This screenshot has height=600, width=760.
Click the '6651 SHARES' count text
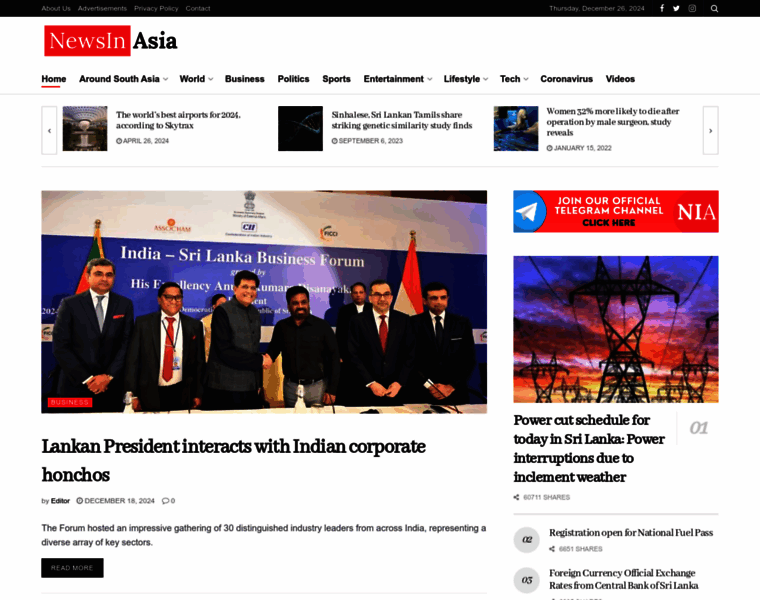[x=581, y=549]
